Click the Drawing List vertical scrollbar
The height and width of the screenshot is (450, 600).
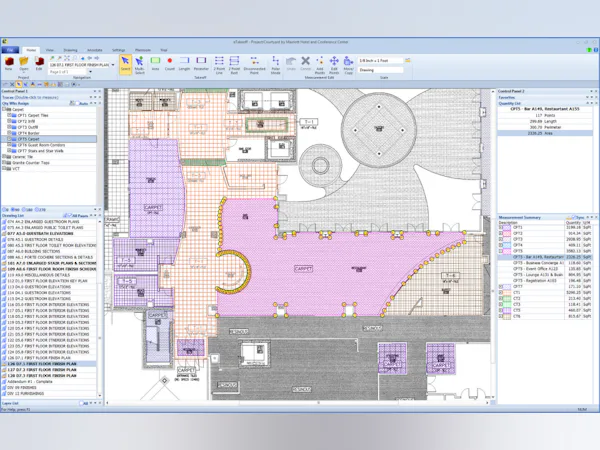click(x=100, y=308)
